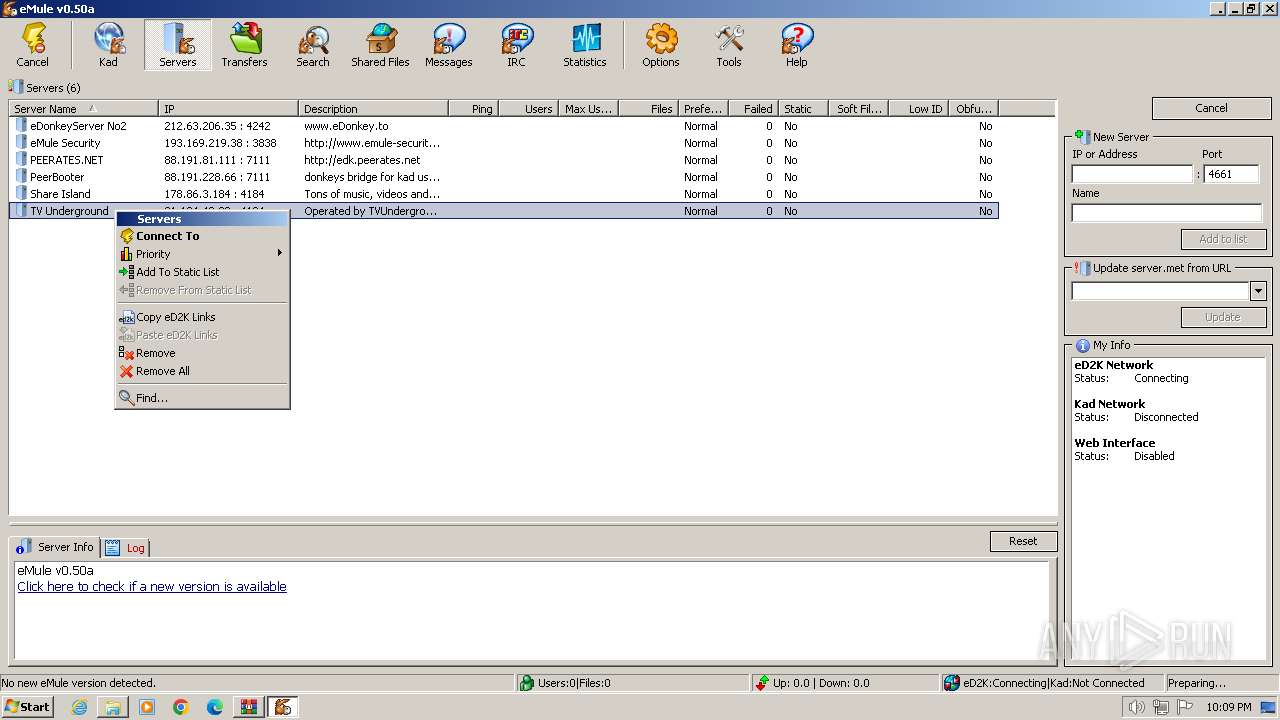Viewport: 1280px width, 720px height.
Task: Click the eMule Security server icon
Action: pyautogui.click(x=20, y=143)
